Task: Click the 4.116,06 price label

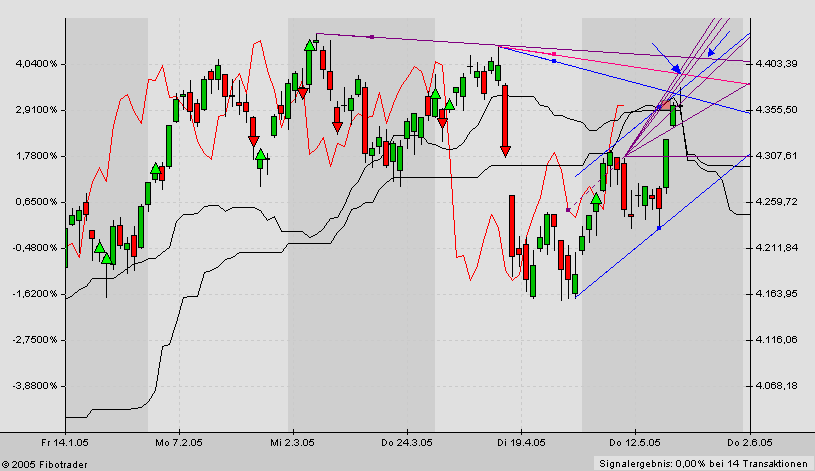Action: [x=777, y=339]
